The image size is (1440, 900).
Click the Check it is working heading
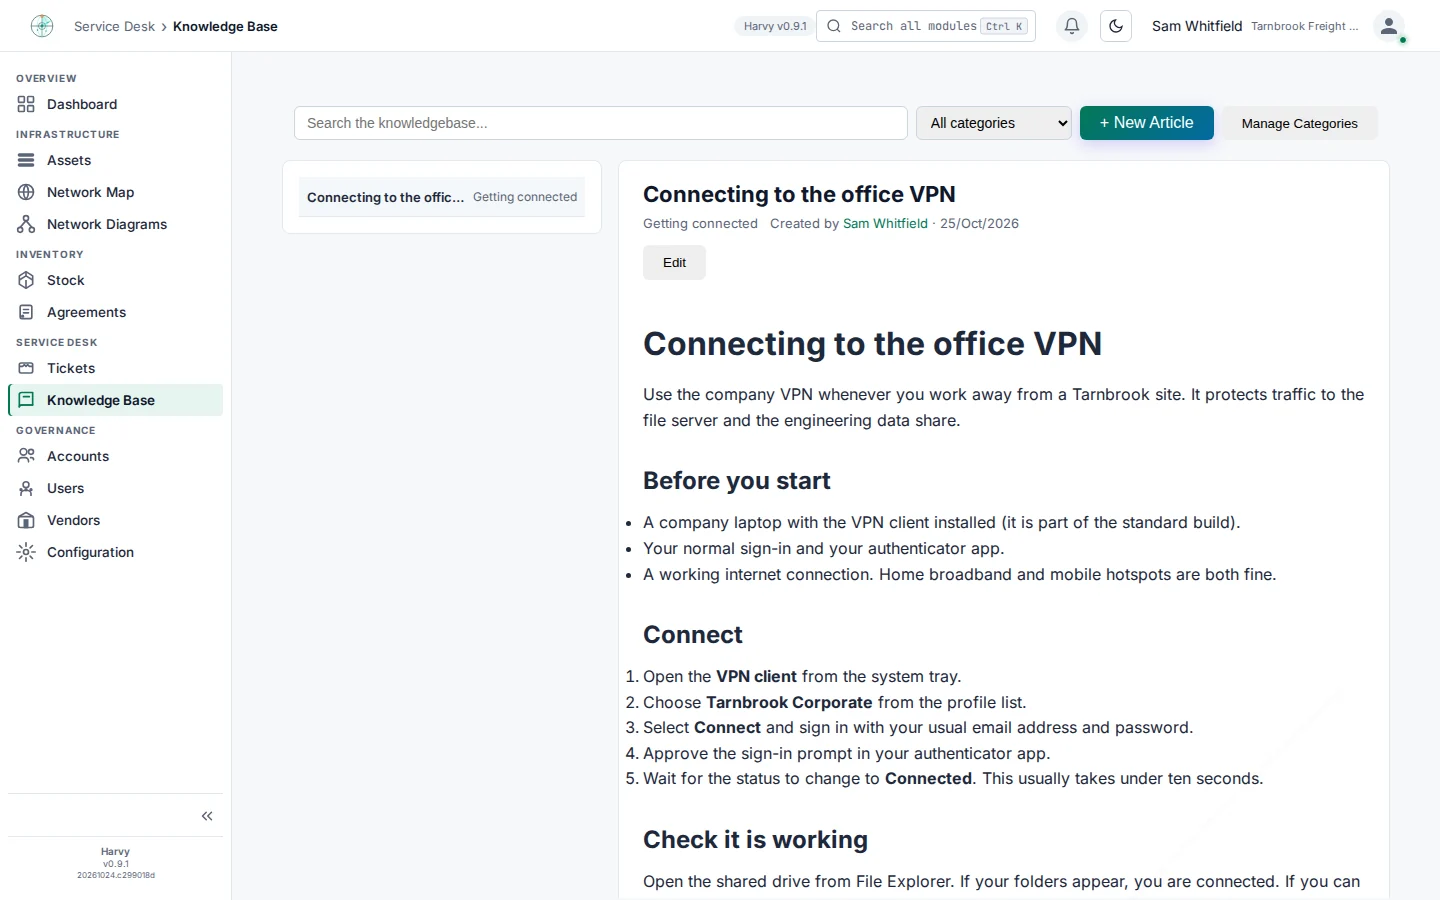[755, 840]
